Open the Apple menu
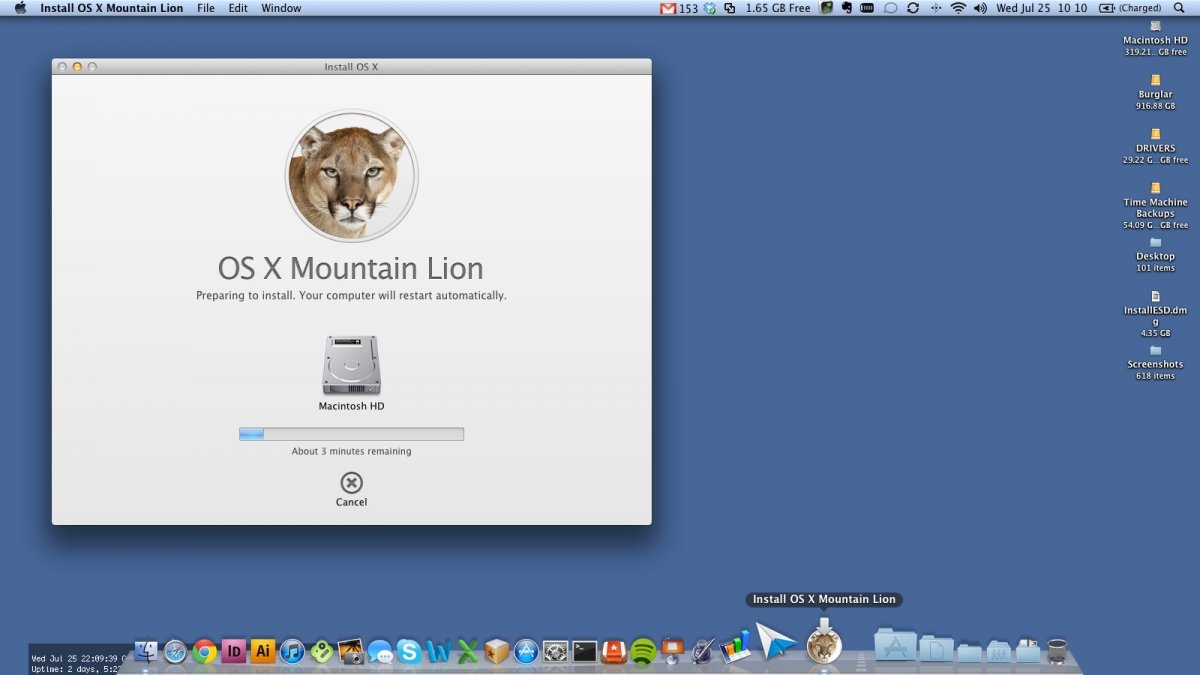The image size is (1200, 675). click(20, 8)
